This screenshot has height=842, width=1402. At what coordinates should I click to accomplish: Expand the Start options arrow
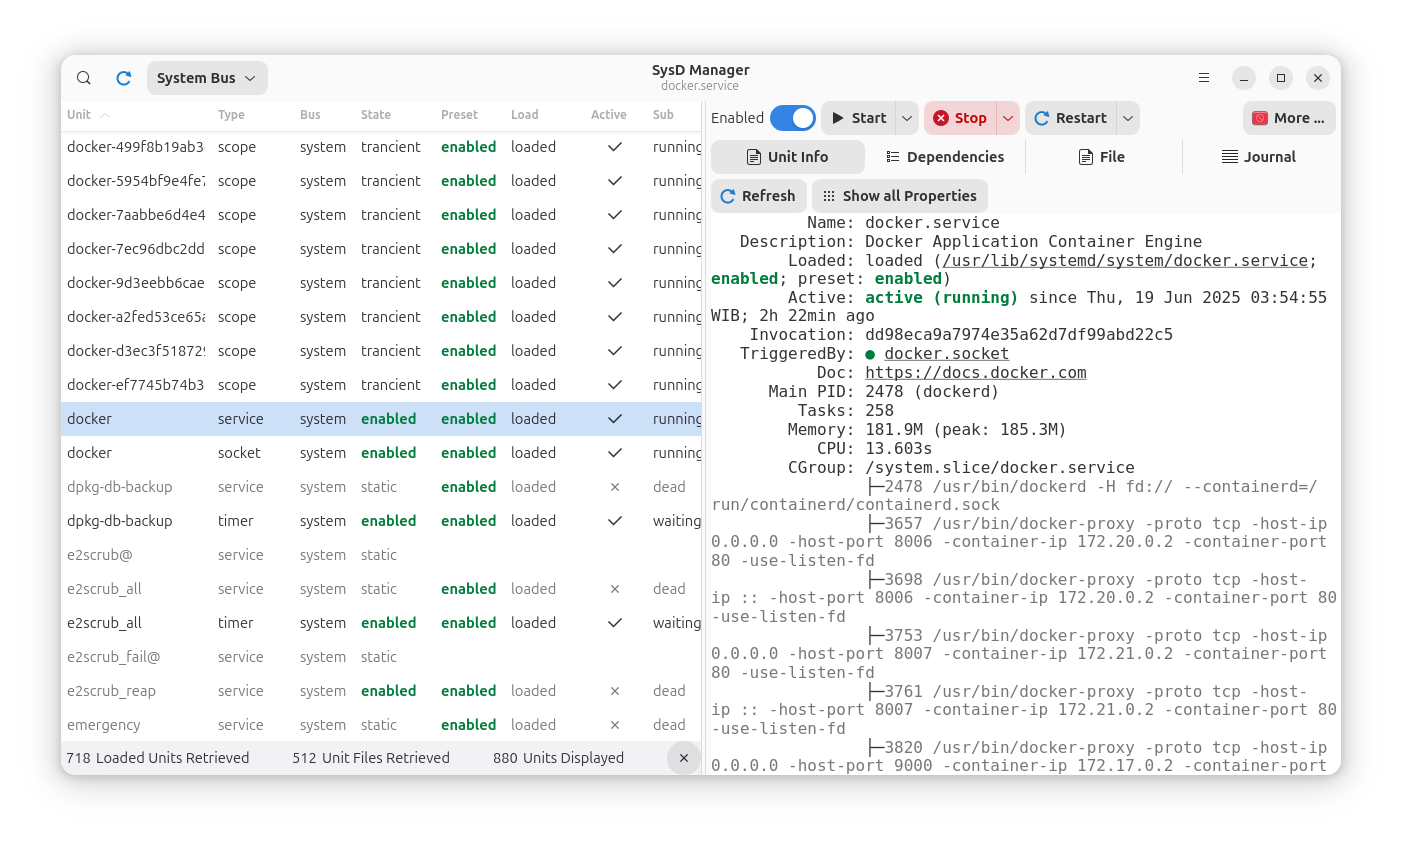(907, 118)
